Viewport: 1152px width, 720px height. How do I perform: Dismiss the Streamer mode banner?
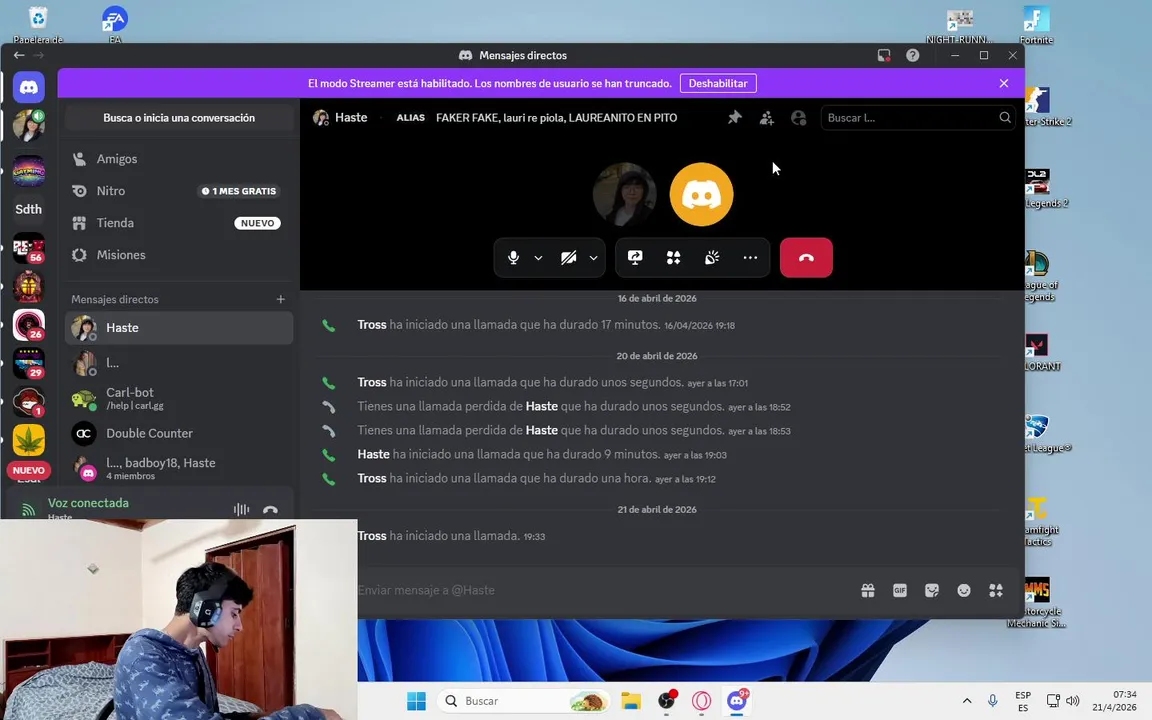click(1004, 83)
